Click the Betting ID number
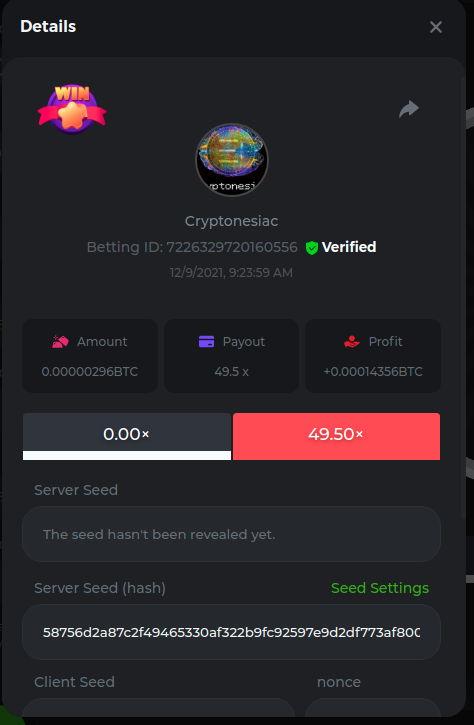This screenshot has height=725, width=474. click(232, 247)
